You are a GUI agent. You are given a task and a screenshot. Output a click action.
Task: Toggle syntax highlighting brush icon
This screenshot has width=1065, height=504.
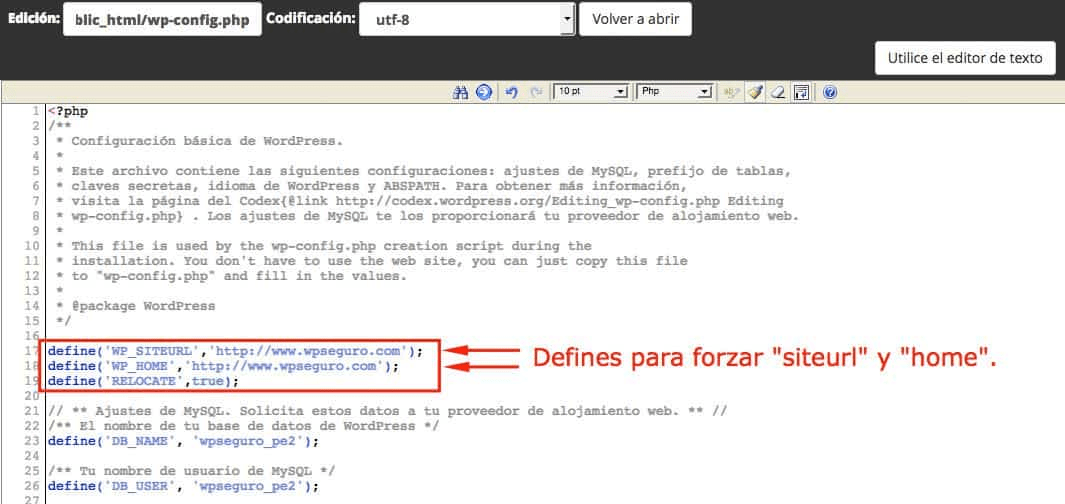click(x=755, y=92)
